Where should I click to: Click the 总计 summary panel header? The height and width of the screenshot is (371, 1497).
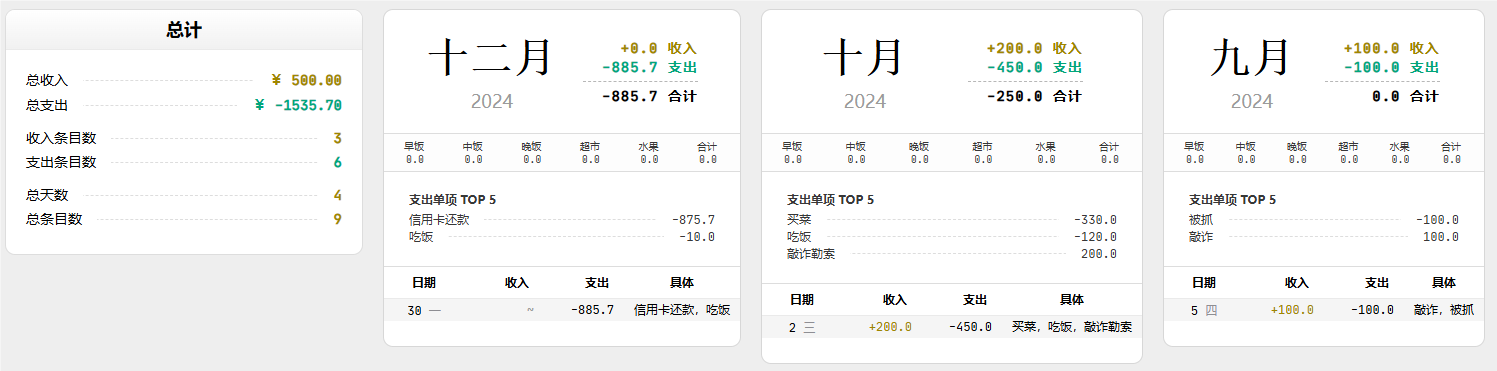pyautogui.click(x=184, y=30)
